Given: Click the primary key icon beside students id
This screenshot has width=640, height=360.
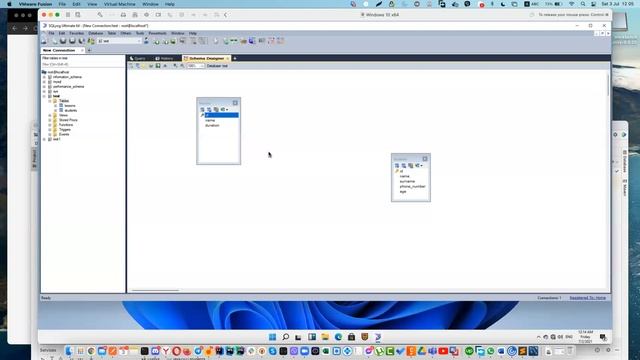Looking at the screenshot, I should coord(396,171).
